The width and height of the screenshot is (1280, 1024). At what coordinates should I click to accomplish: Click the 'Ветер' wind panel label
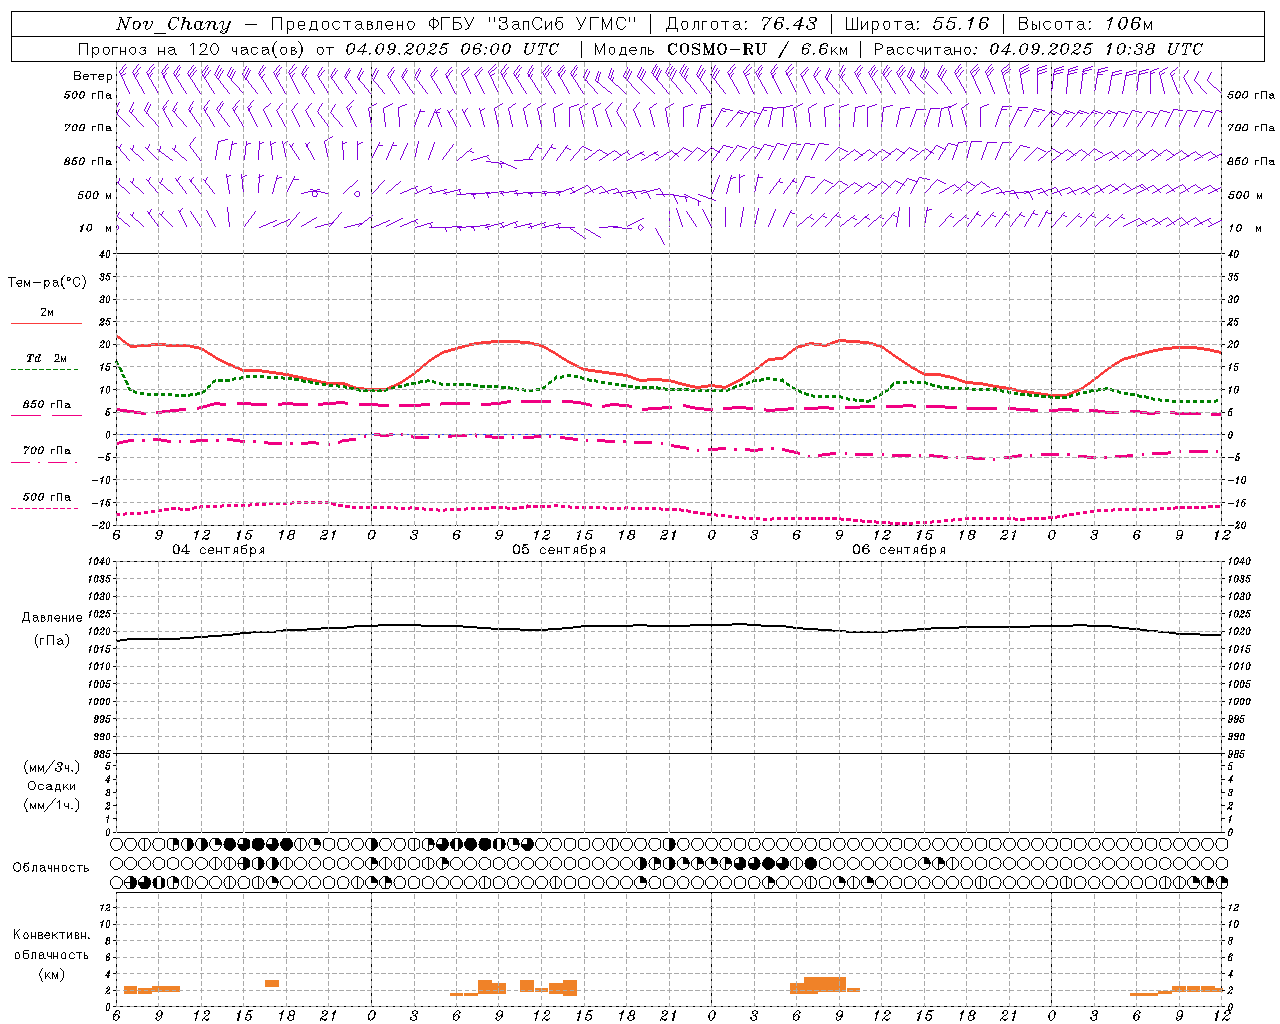click(x=92, y=76)
